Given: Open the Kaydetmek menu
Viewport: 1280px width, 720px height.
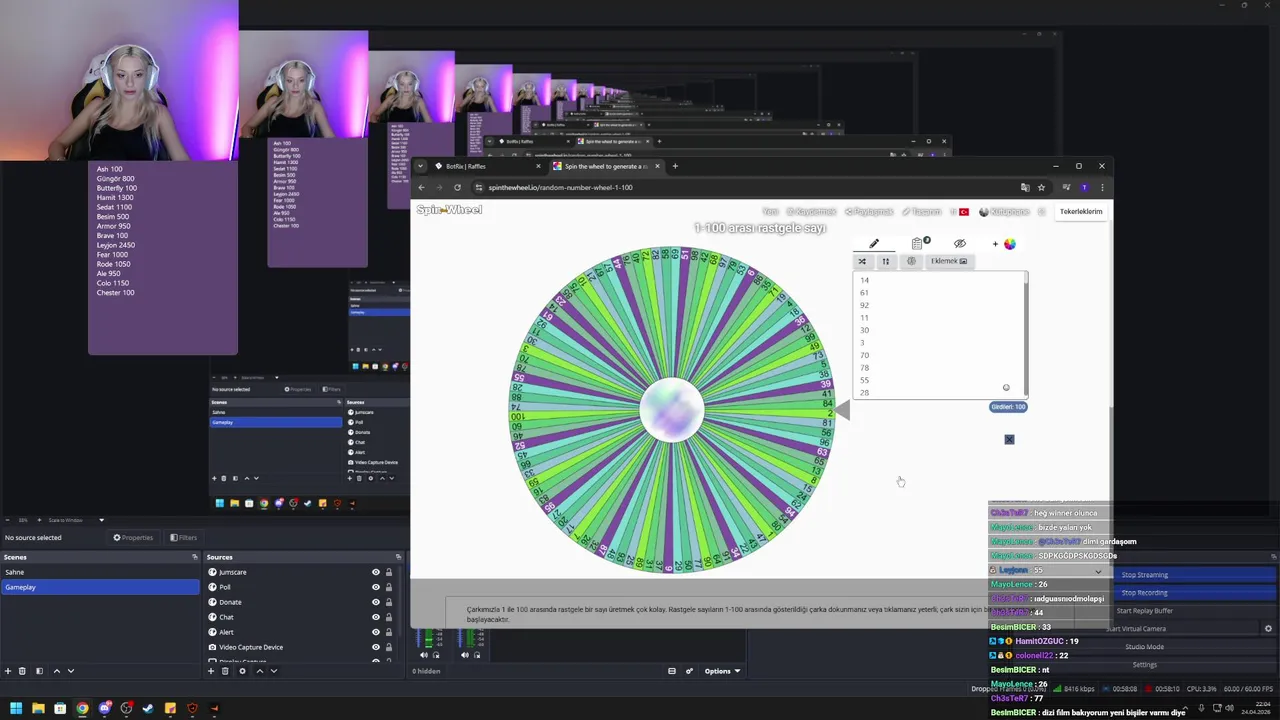Looking at the screenshot, I should coord(811,212).
